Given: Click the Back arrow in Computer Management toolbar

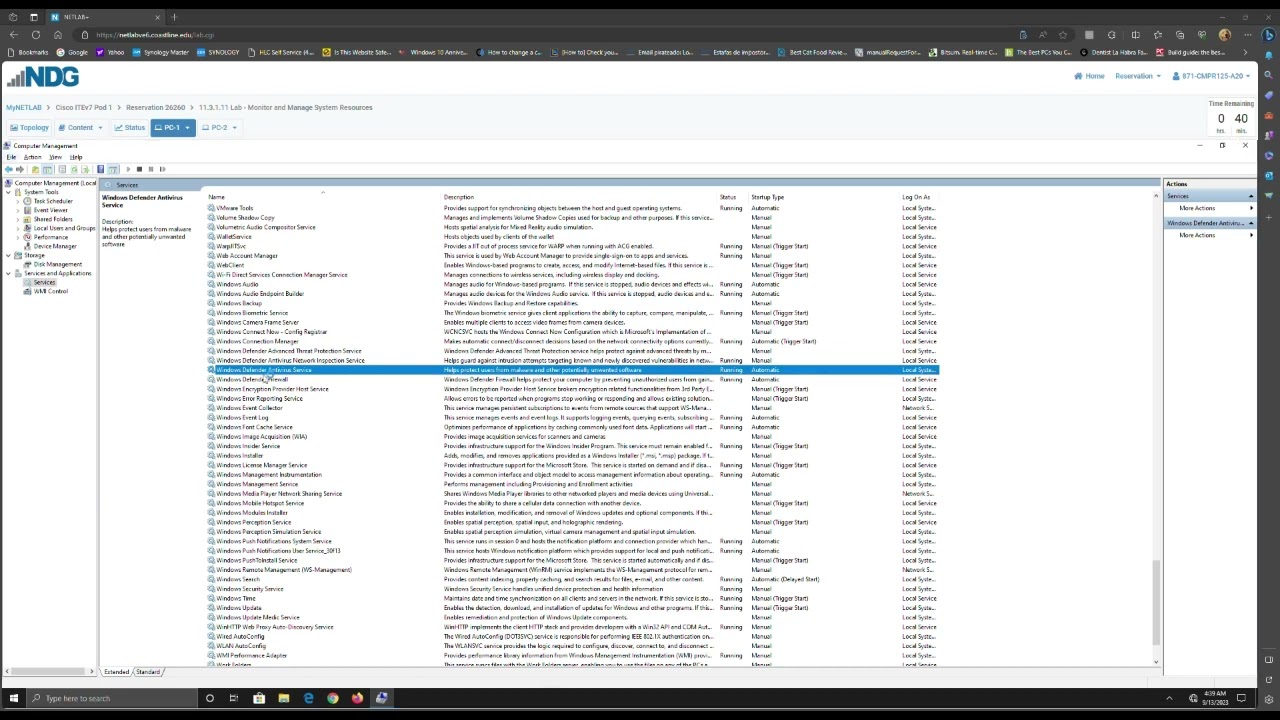Looking at the screenshot, I should (9, 169).
